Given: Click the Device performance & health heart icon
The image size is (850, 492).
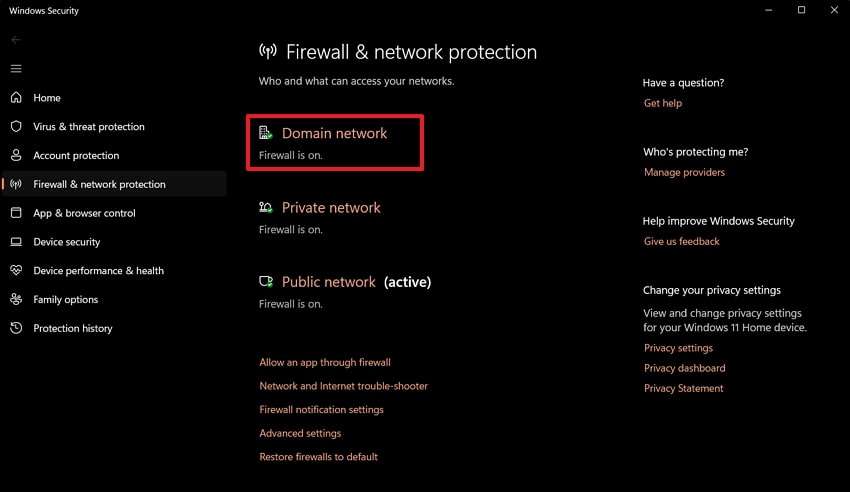Looking at the screenshot, I should [15, 271].
